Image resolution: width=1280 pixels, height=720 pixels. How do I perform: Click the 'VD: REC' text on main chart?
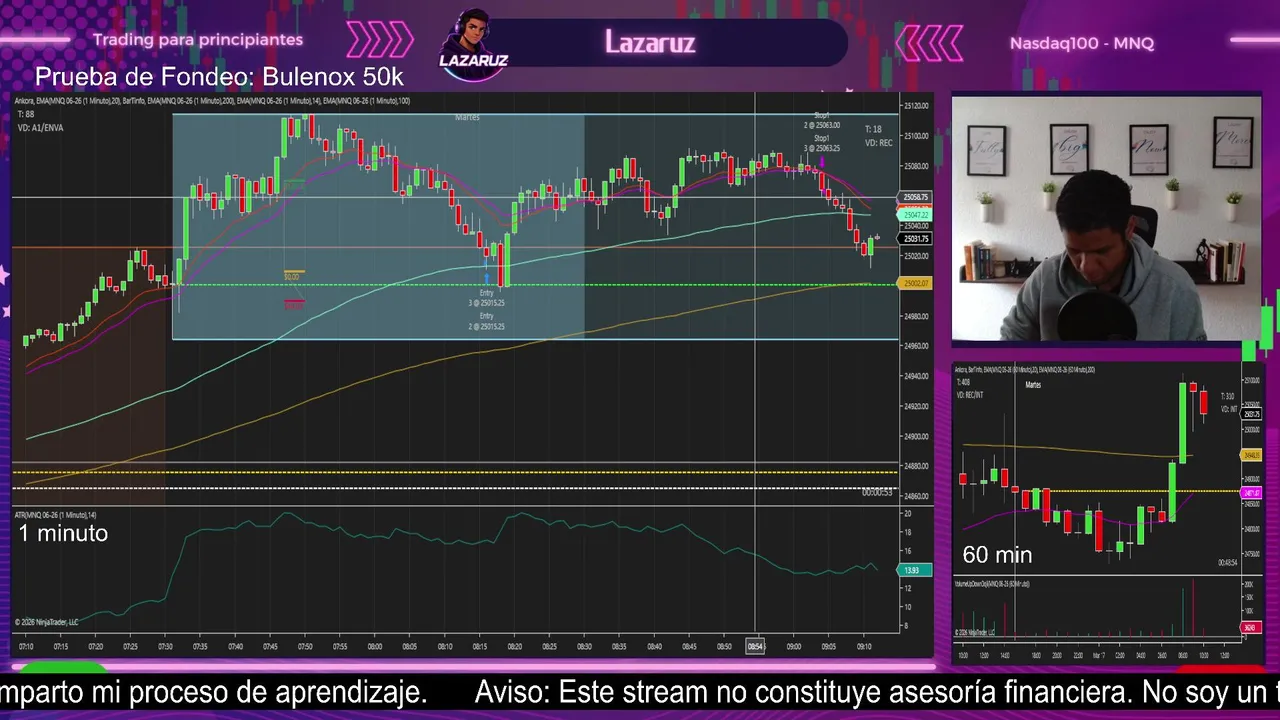(x=878, y=143)
